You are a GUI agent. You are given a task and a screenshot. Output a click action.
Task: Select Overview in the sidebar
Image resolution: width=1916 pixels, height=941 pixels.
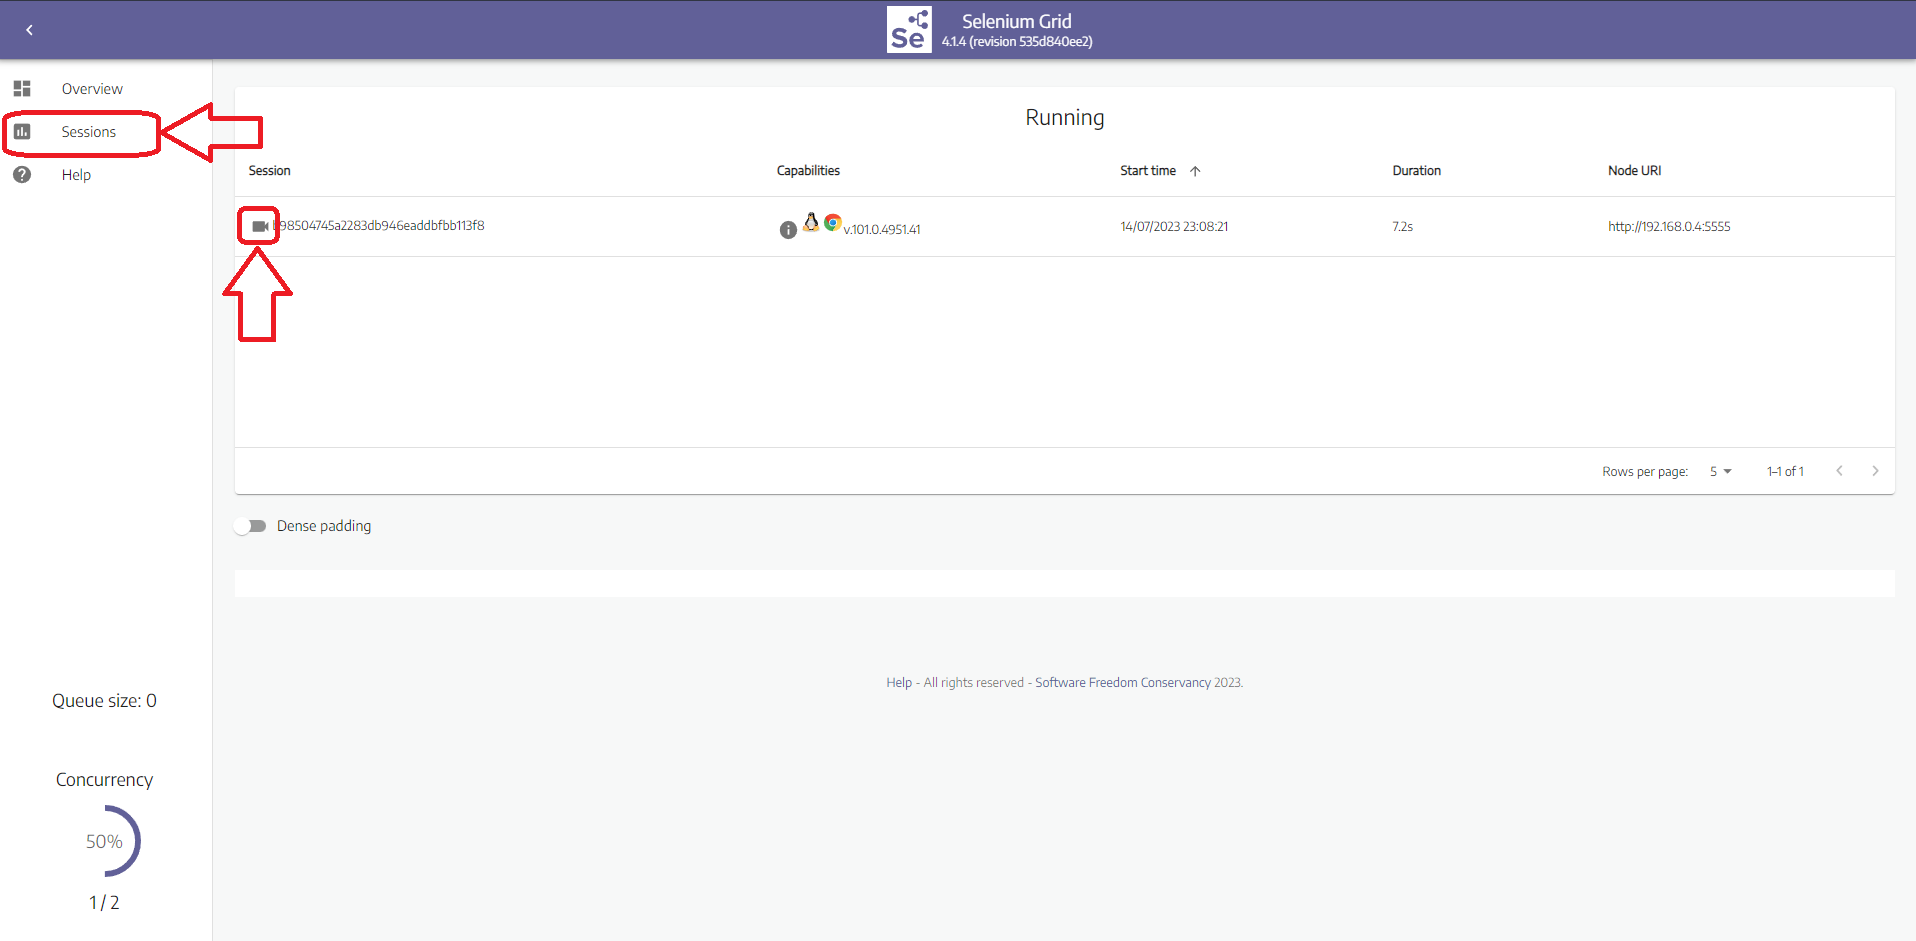pyautogui.click(x=92, y=88)
